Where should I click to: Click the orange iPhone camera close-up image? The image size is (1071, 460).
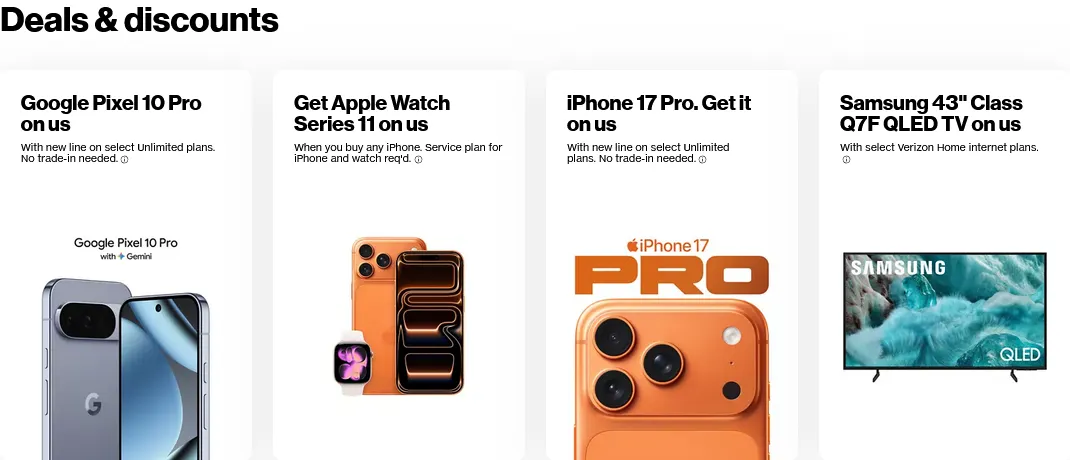(x=671, y=379)
